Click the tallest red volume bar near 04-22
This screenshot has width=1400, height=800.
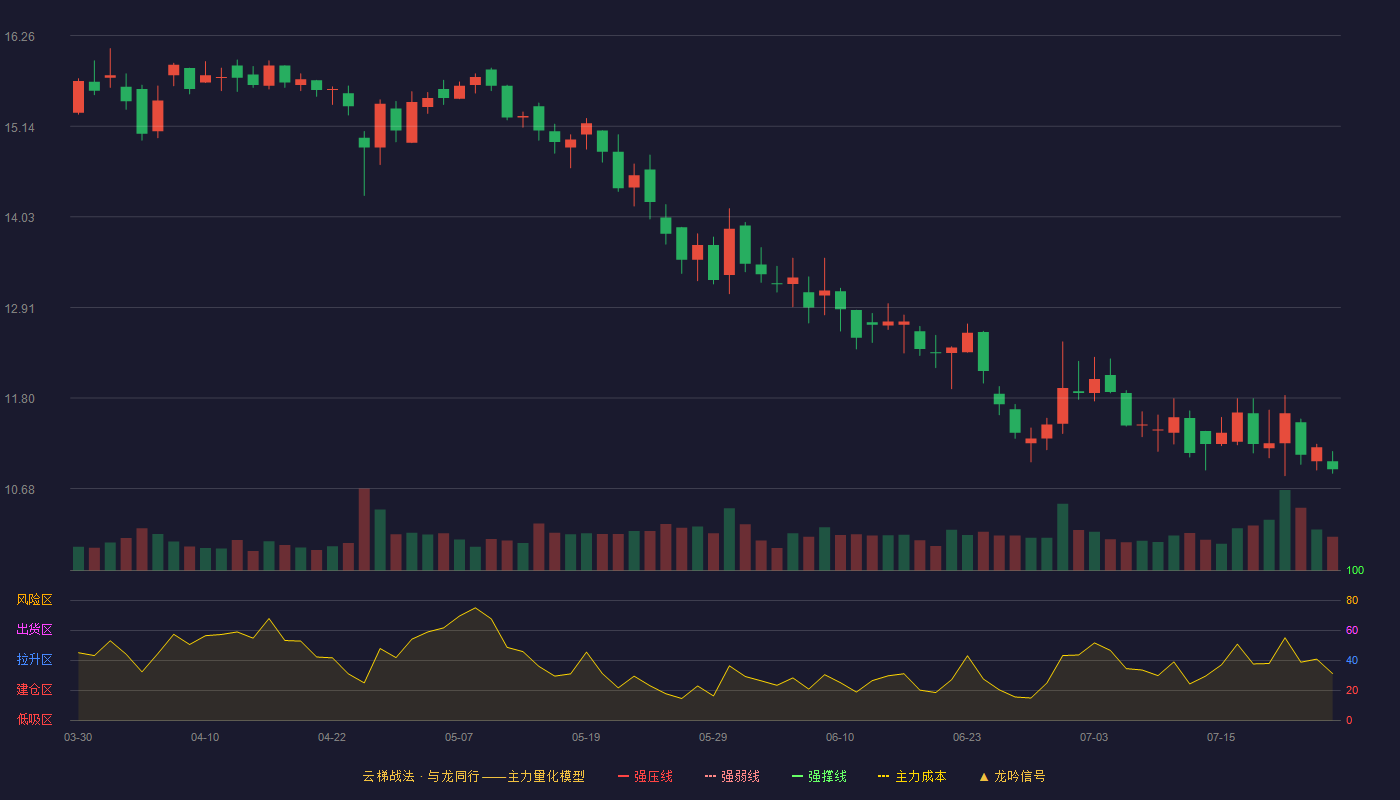pyautogui.click(x=364, y=529)
